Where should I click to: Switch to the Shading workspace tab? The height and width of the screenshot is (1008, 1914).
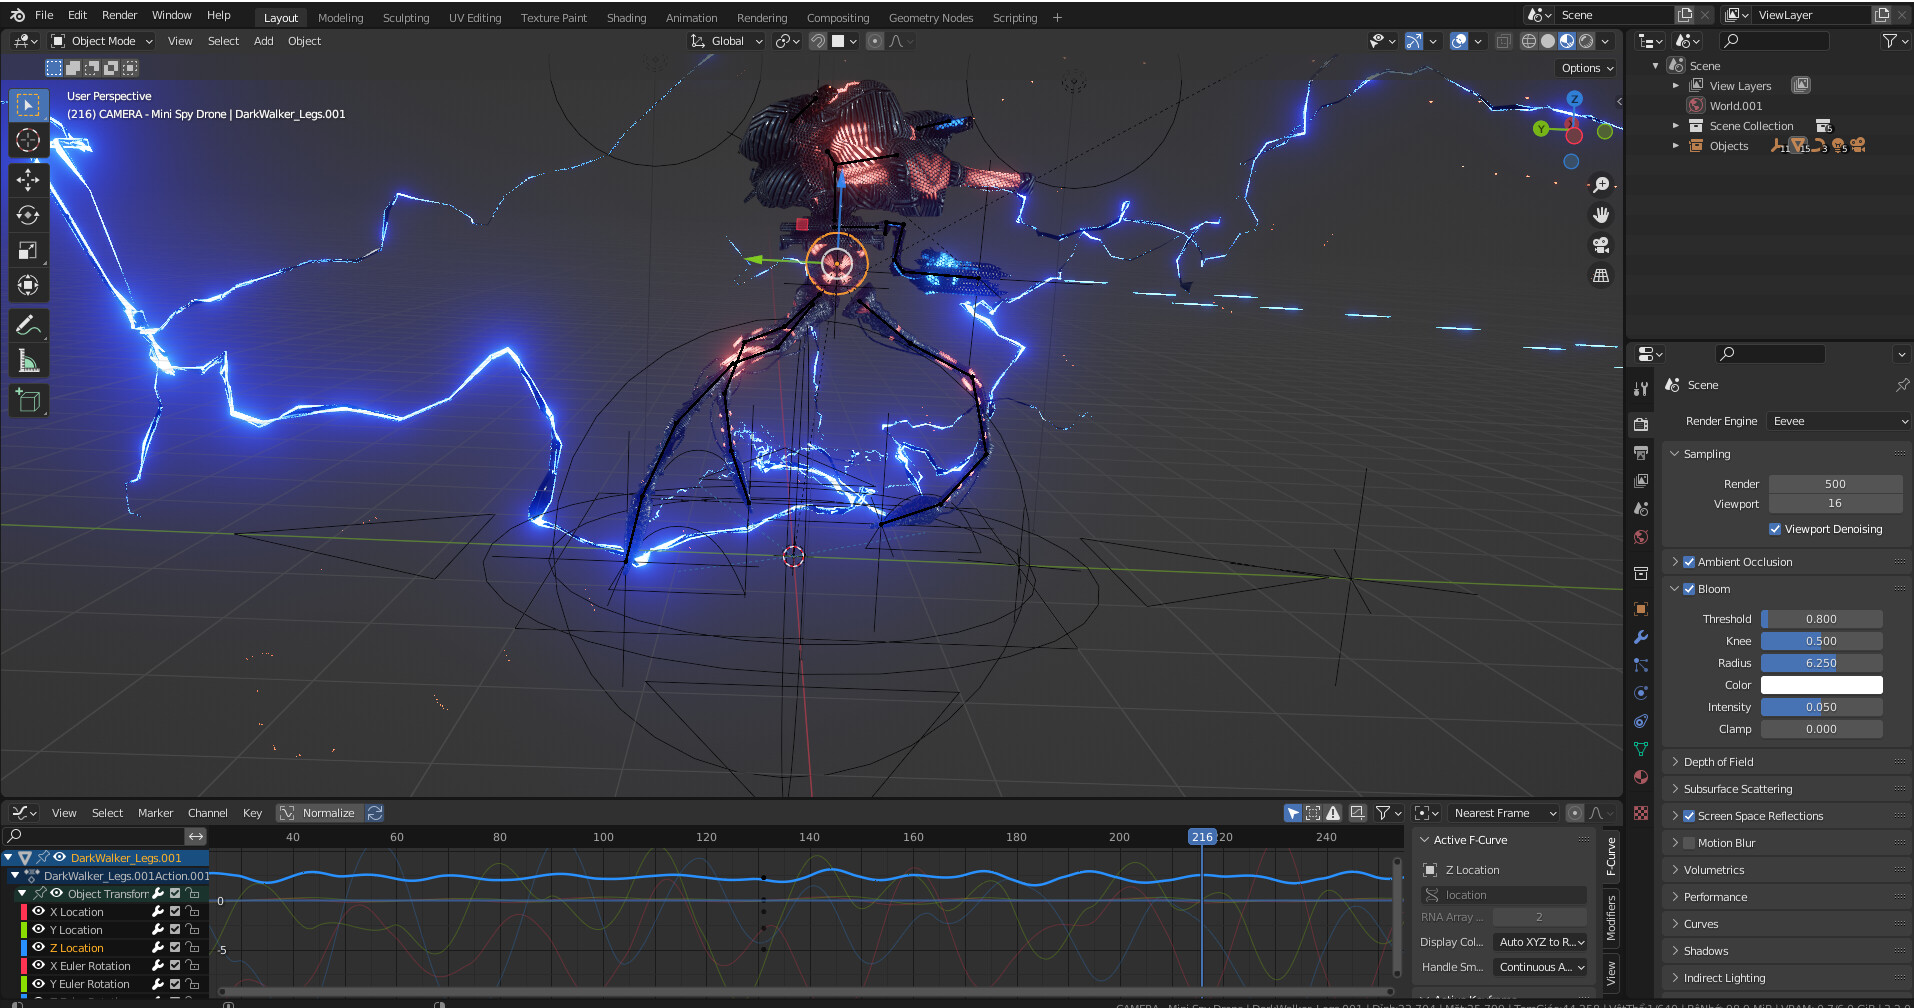point(626,18)
